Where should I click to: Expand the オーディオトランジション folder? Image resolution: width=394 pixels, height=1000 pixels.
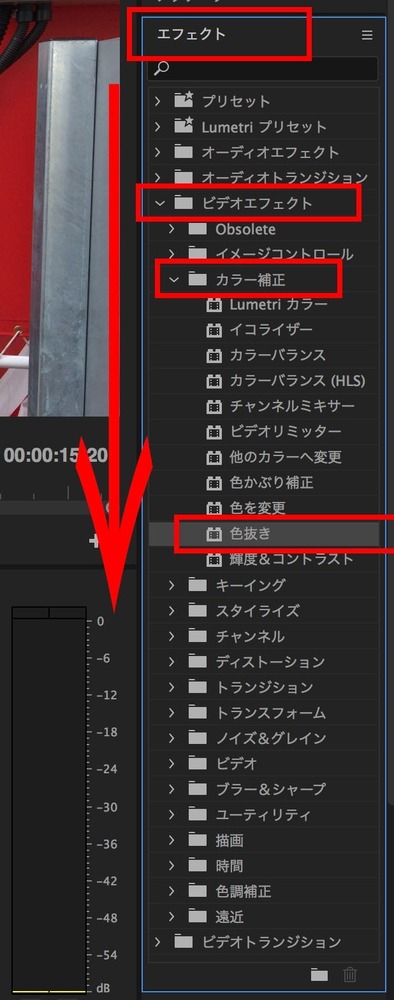click(158, 177)
